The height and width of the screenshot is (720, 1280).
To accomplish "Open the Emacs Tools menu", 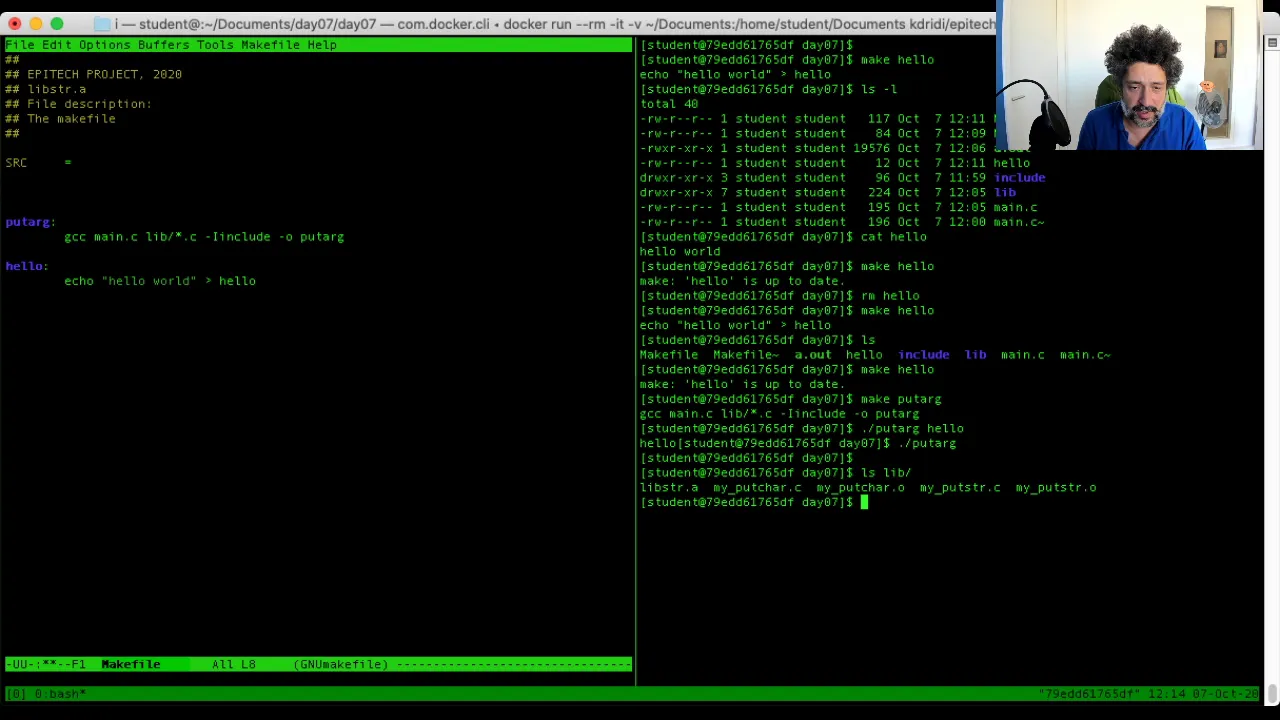I will 215,45.
